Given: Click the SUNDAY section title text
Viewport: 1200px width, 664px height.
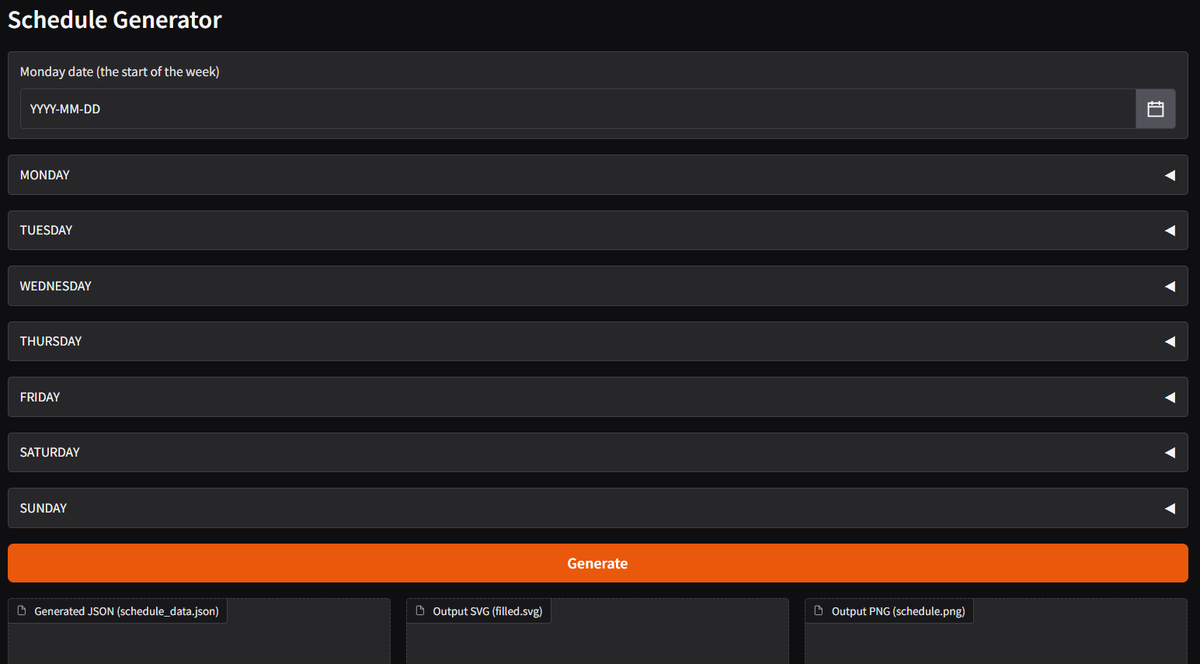Looking at the screenshot, I should (44, 508).
